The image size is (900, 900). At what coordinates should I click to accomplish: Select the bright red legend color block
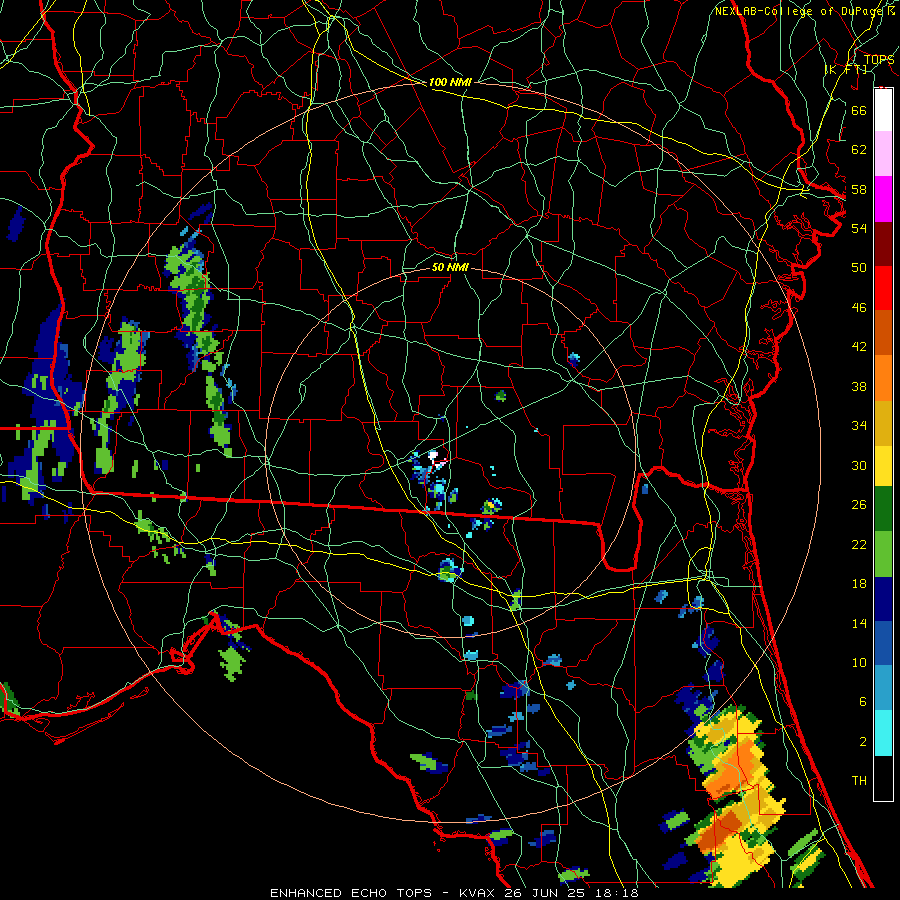click(x=883, y=288)
